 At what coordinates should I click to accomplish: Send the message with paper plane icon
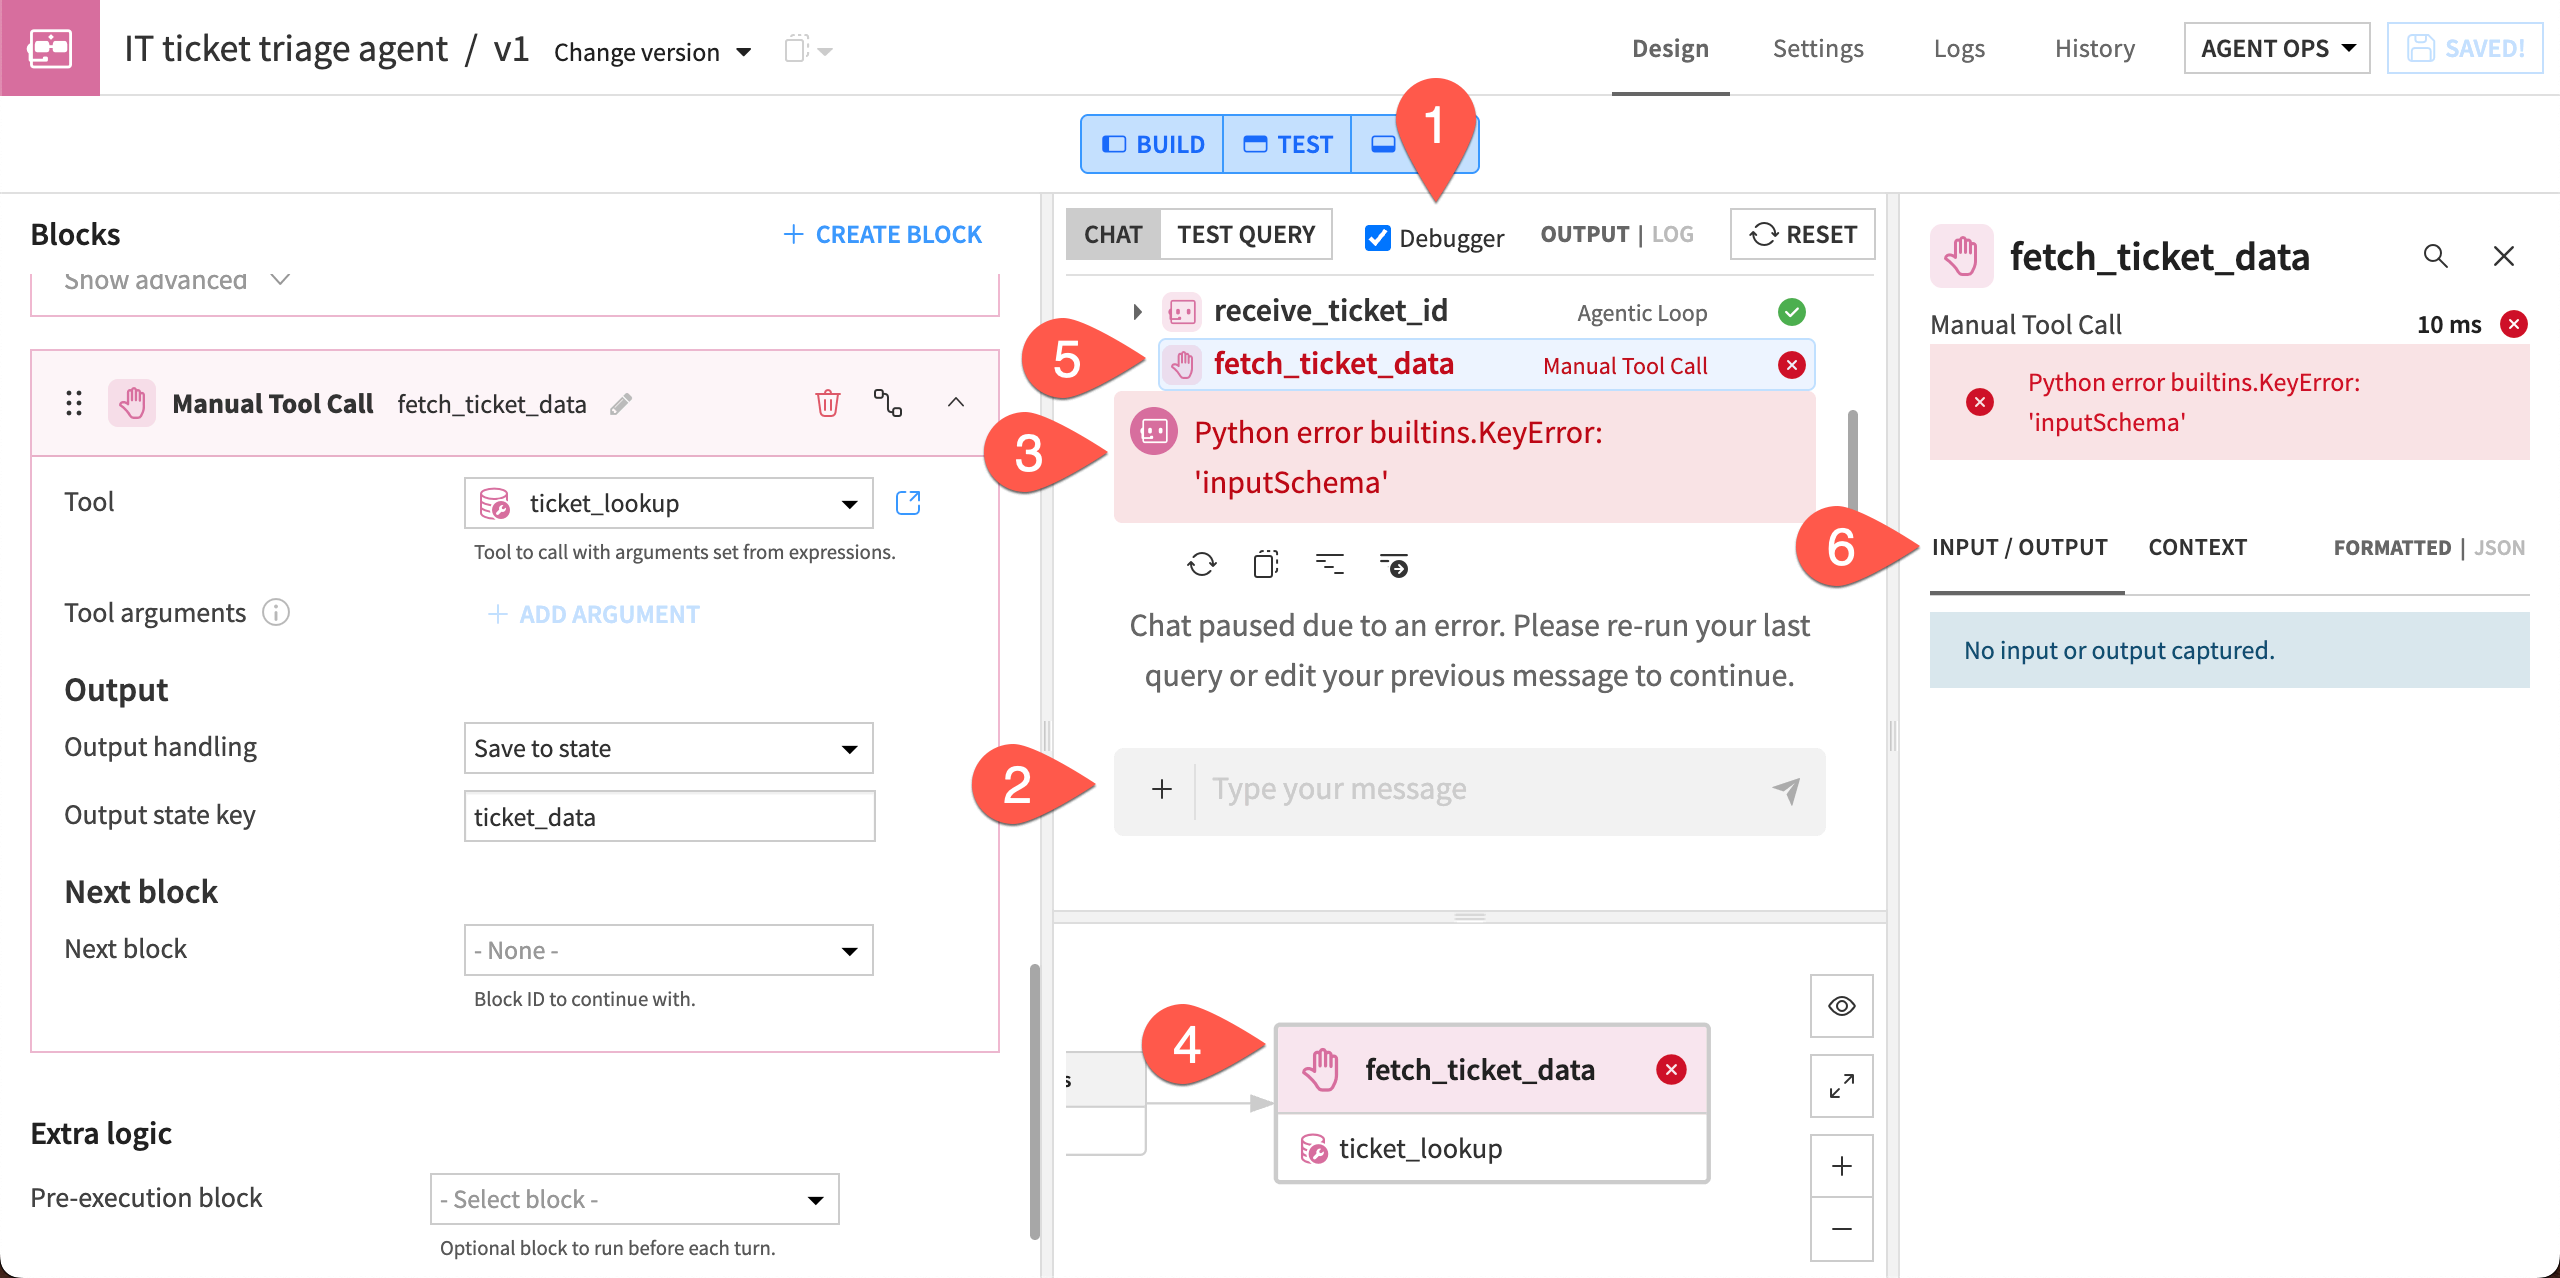coord(1786,790)
